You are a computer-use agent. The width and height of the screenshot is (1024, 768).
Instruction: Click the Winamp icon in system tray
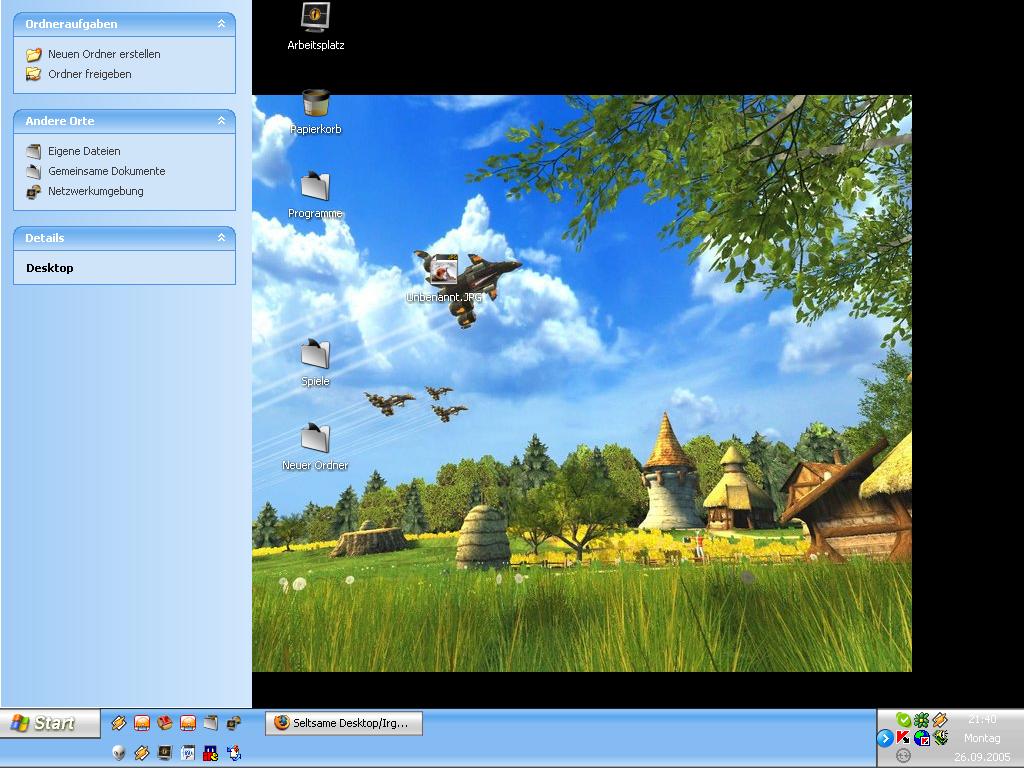(x=940, y=720)
